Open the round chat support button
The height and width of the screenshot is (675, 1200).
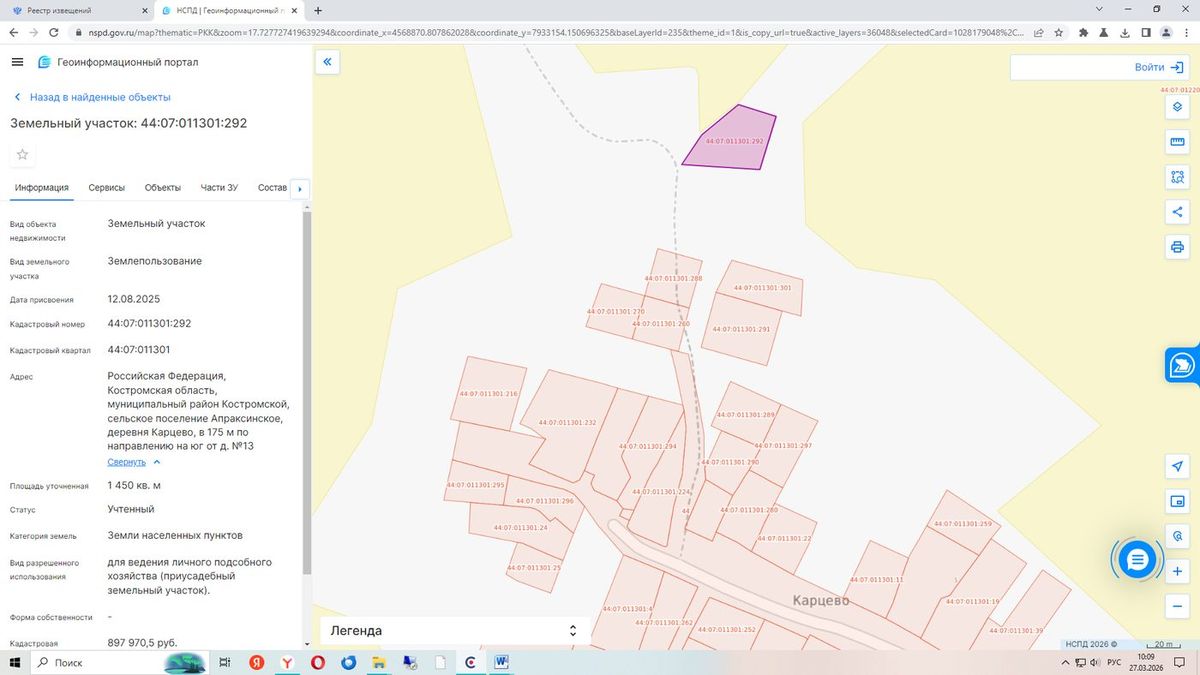click(1137, 560)
